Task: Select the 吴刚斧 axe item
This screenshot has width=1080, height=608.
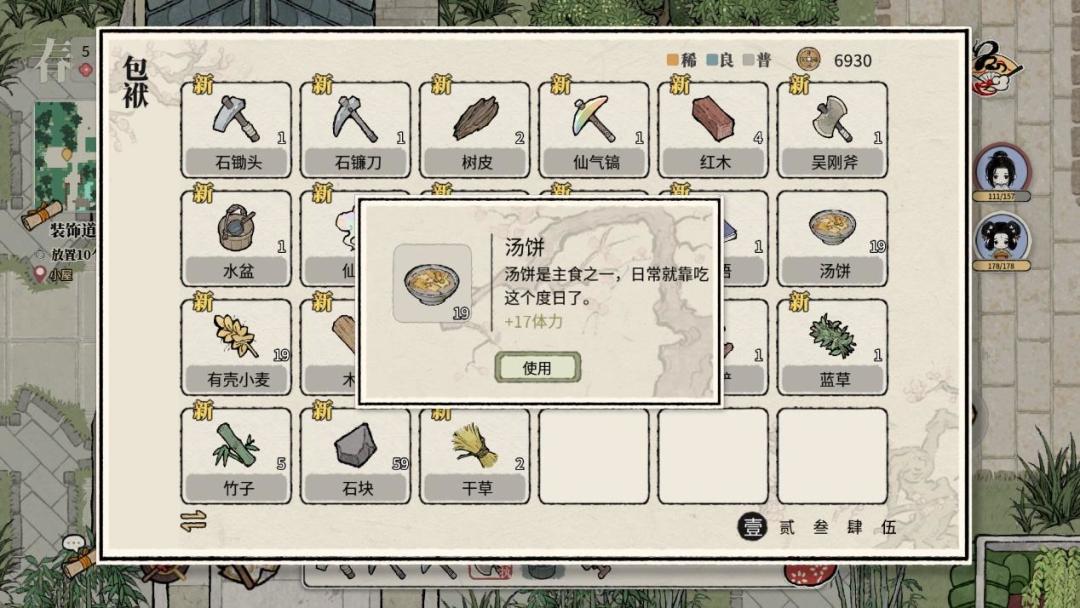Action: 832,129
